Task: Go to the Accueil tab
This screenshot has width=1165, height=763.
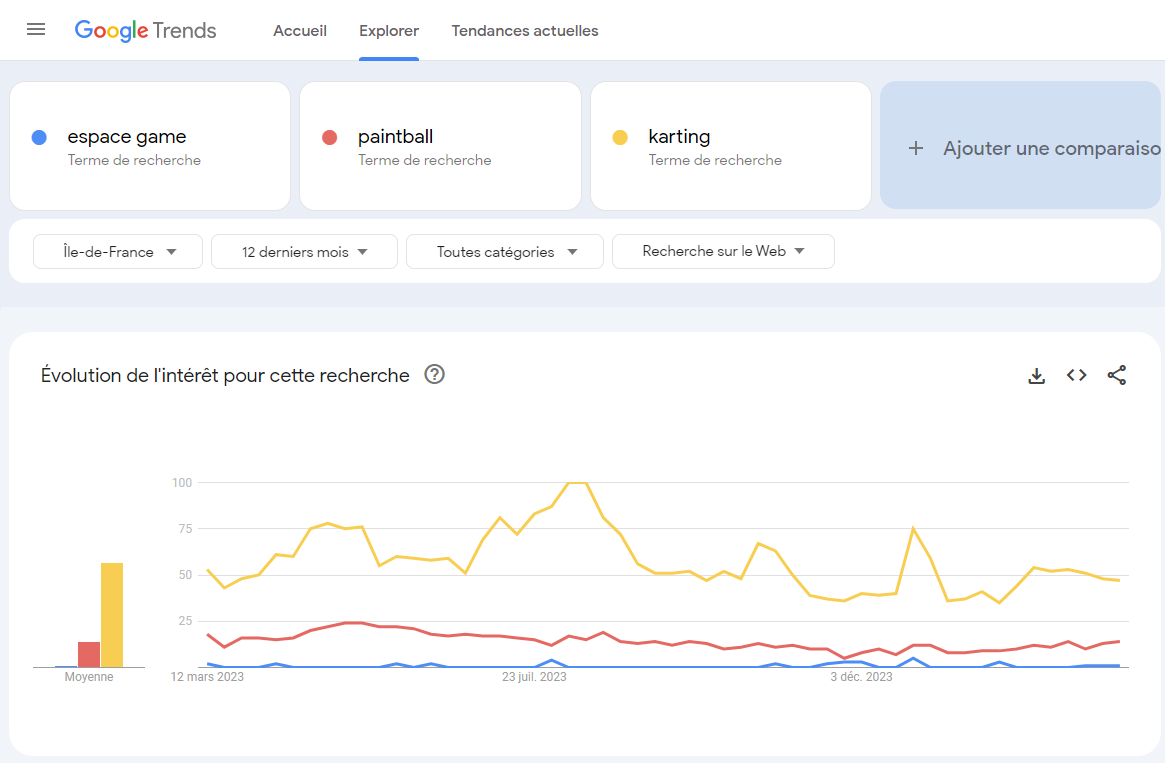Action: 300,30
